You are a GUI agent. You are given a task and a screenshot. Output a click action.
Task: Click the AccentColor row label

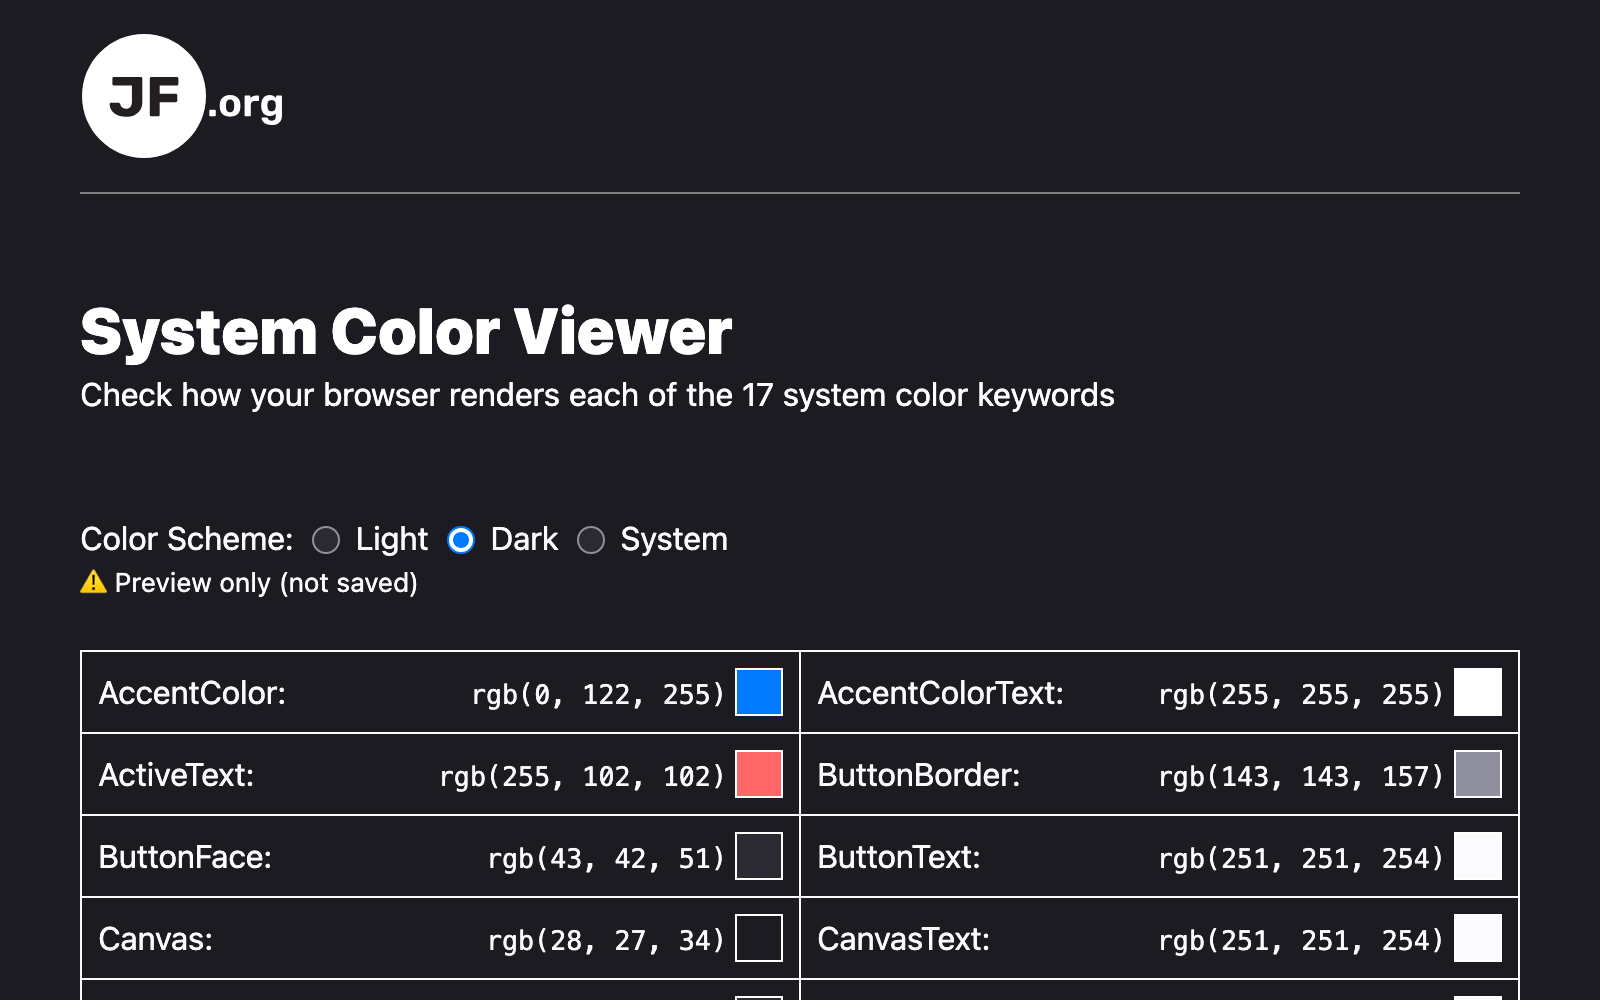click(x=192, y=693)
